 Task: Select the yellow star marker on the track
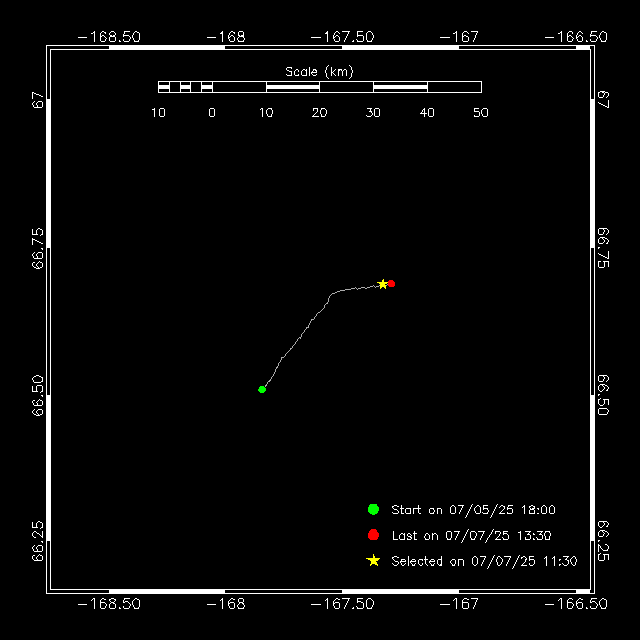[382, 284]
